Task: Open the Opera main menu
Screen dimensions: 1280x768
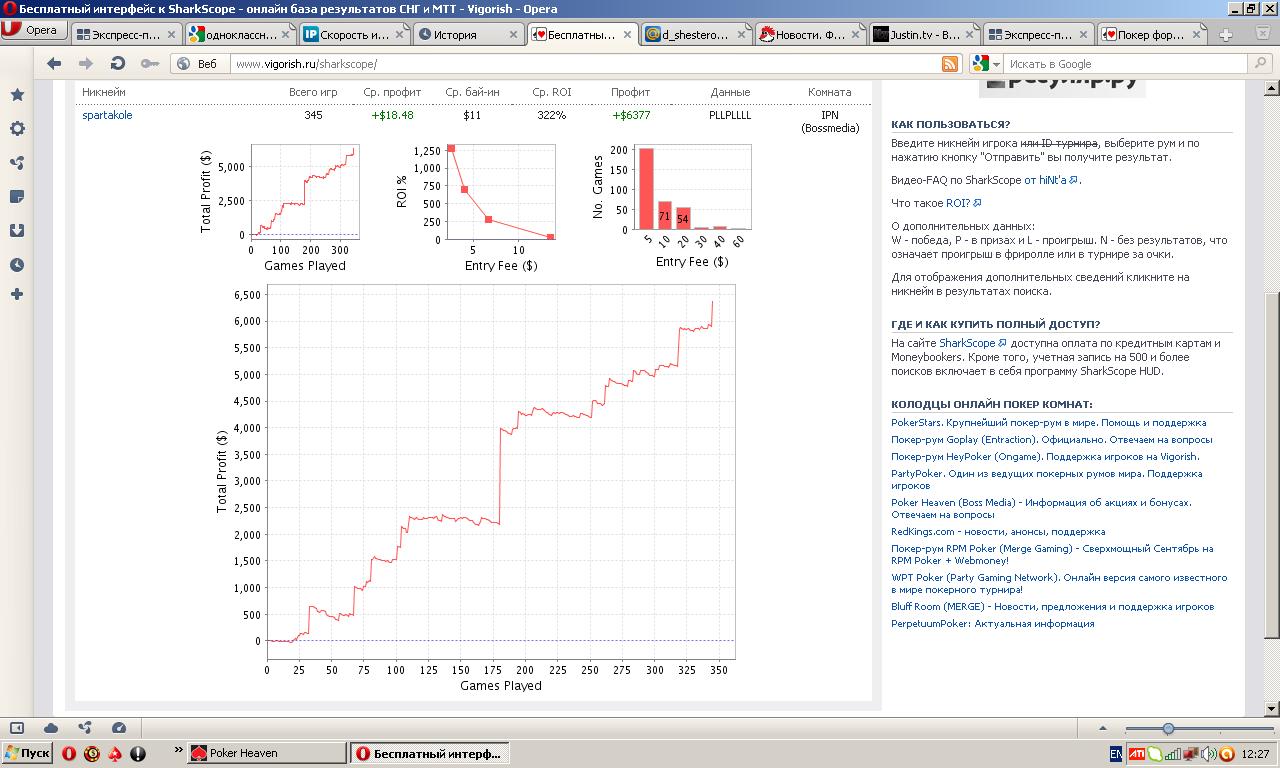Action: pyautogui.click(x=31, y=30)
